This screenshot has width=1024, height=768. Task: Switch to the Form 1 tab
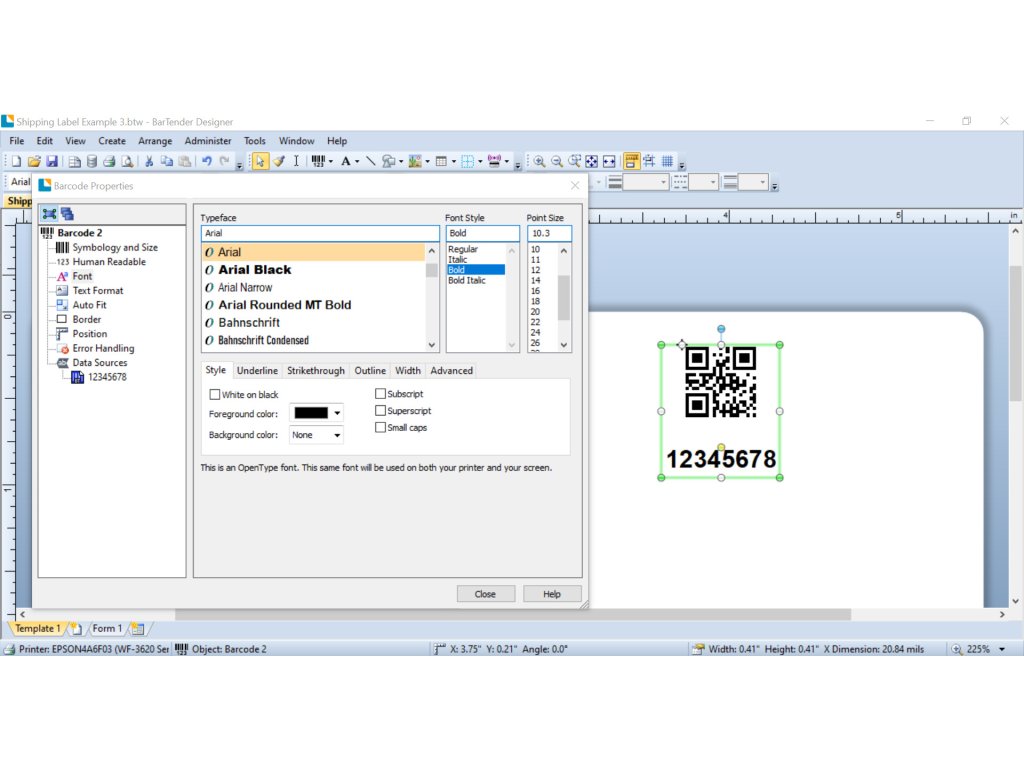pyautogui.click(x=107, y=628)
